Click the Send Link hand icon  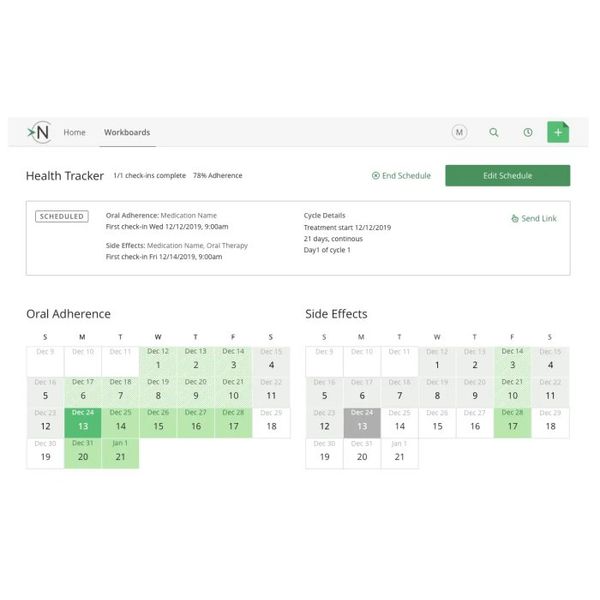pyautogui.click(x=514, y=218)
